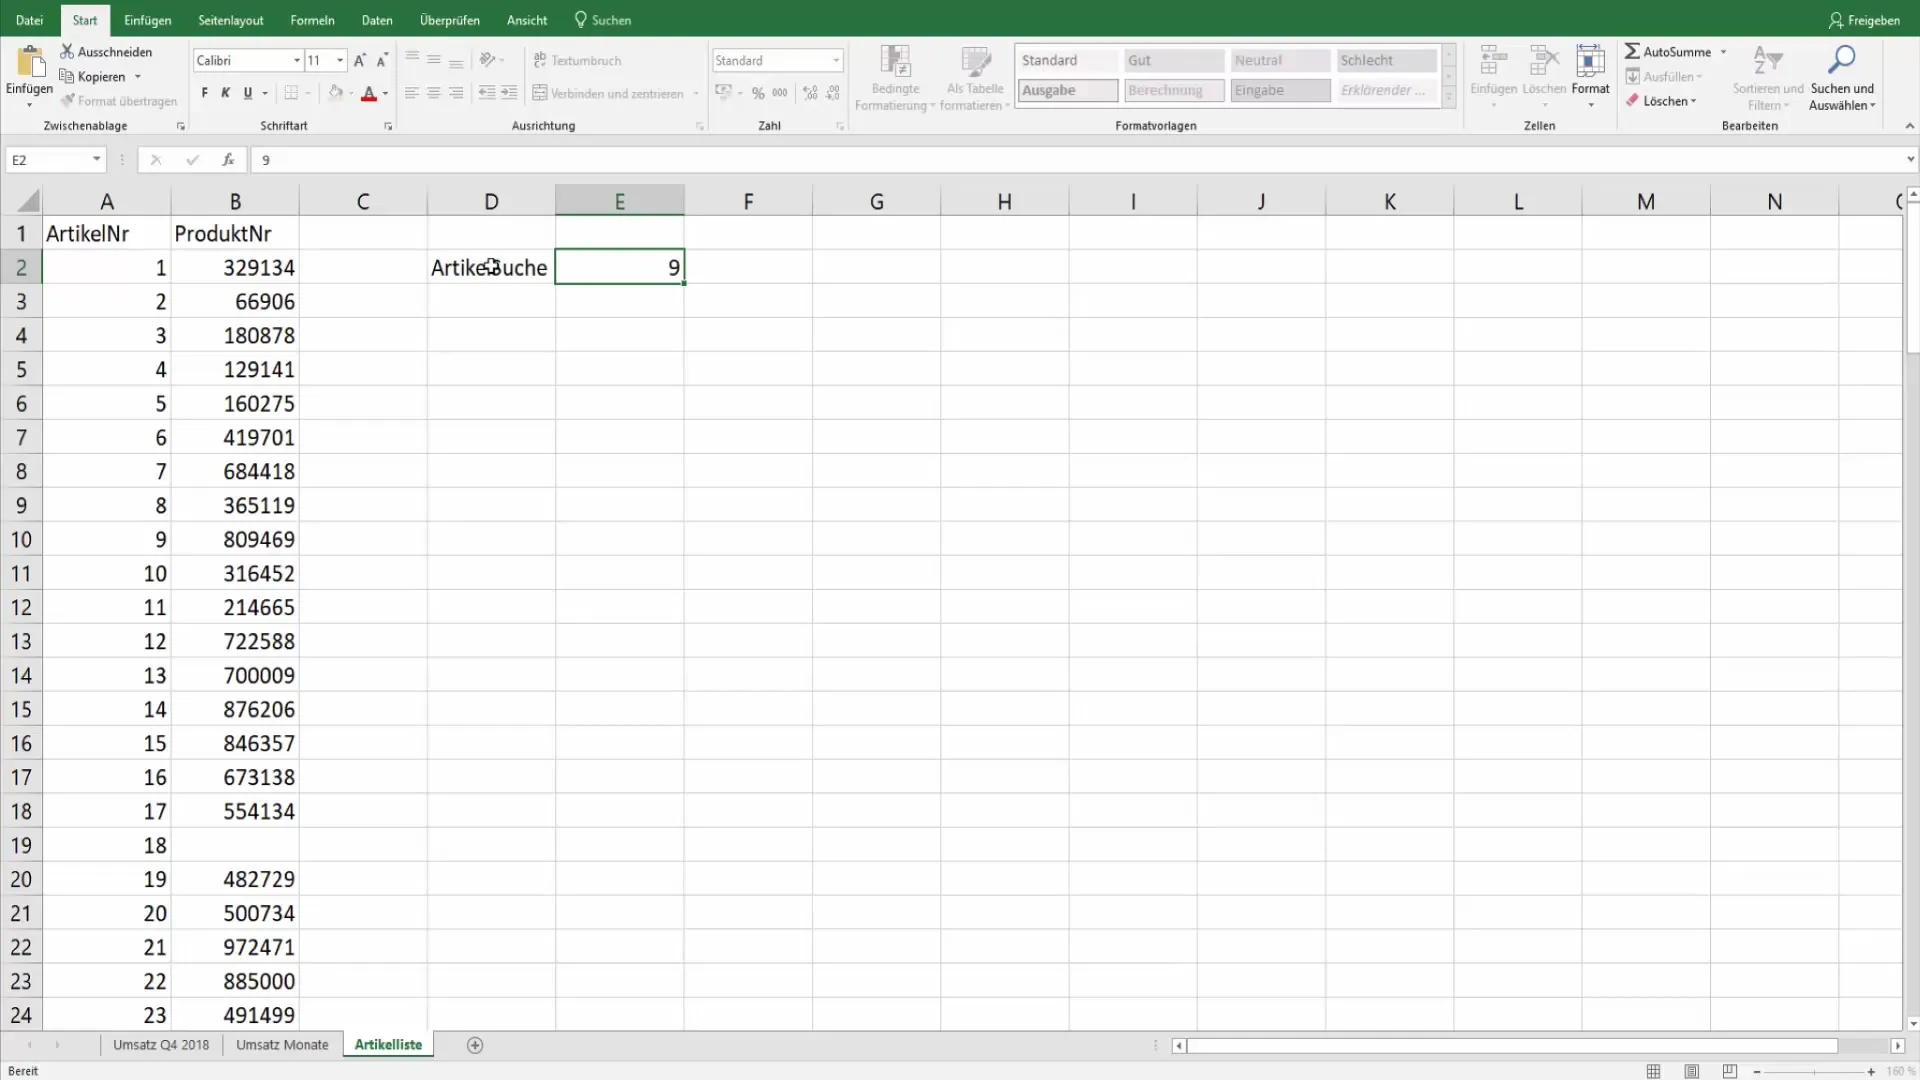This screenshot has height=1080, width=1920.
Task: Toggle underline formatting U
Action: 248,93
